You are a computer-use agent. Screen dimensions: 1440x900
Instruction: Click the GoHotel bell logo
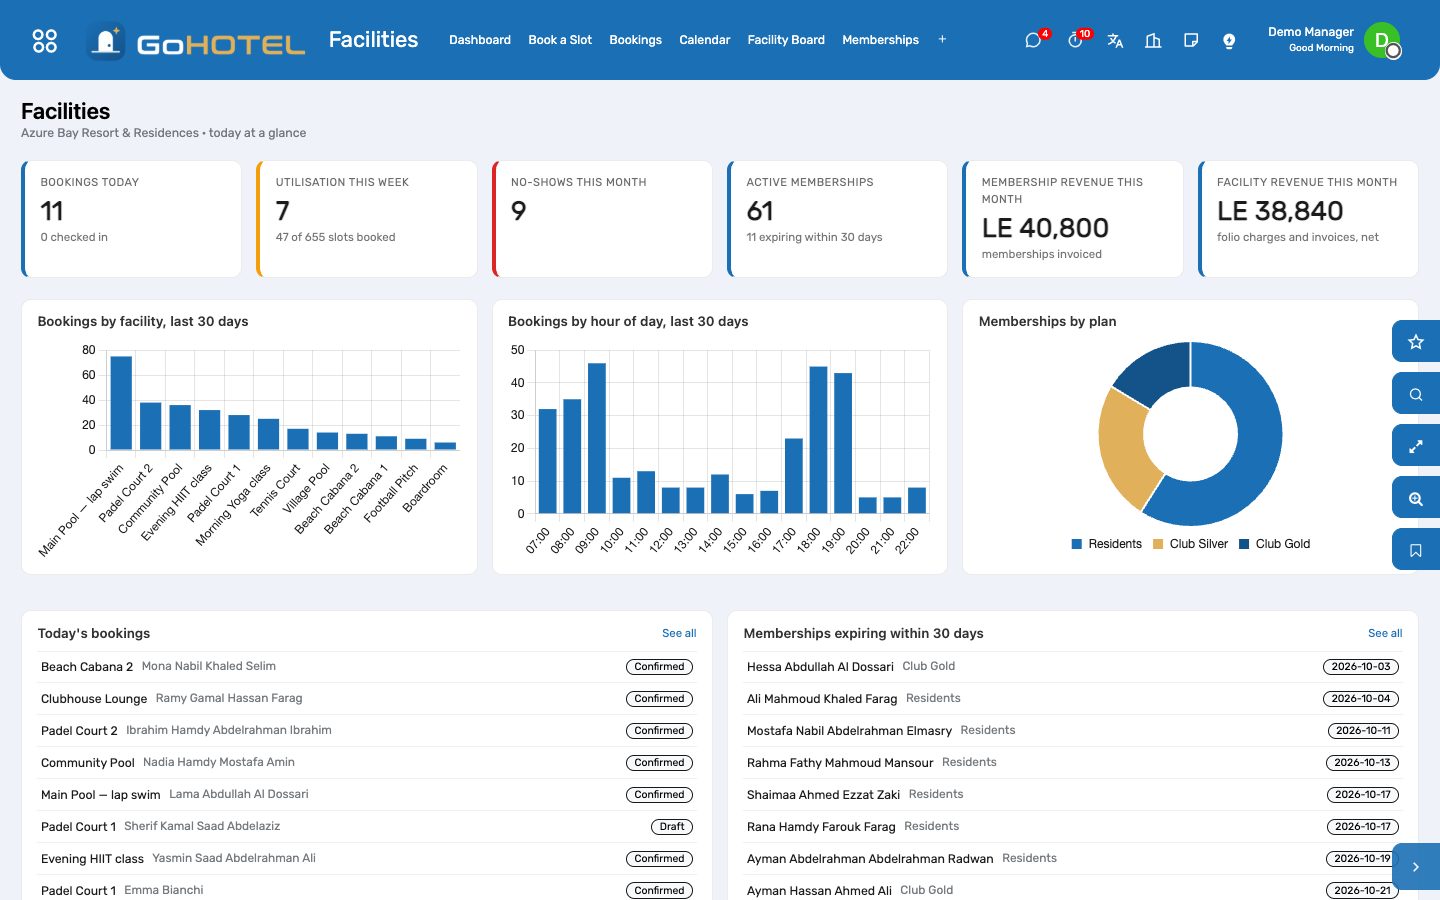[x=106, y=41]
